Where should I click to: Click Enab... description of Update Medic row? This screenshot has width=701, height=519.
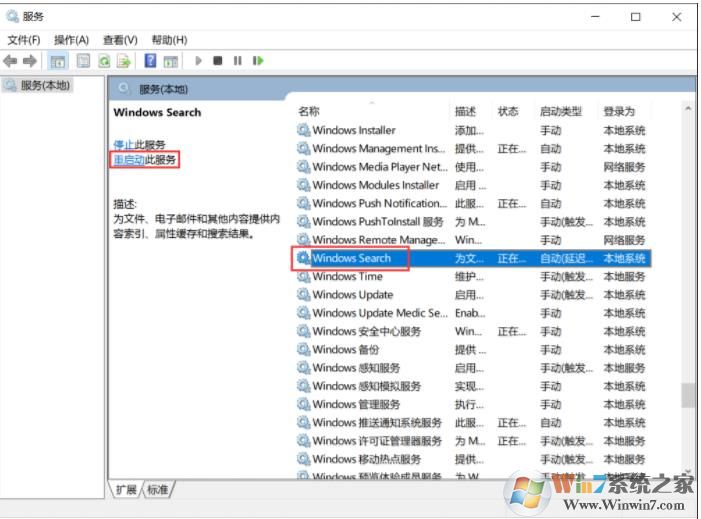pyautogui.click(x=469, y=313)
